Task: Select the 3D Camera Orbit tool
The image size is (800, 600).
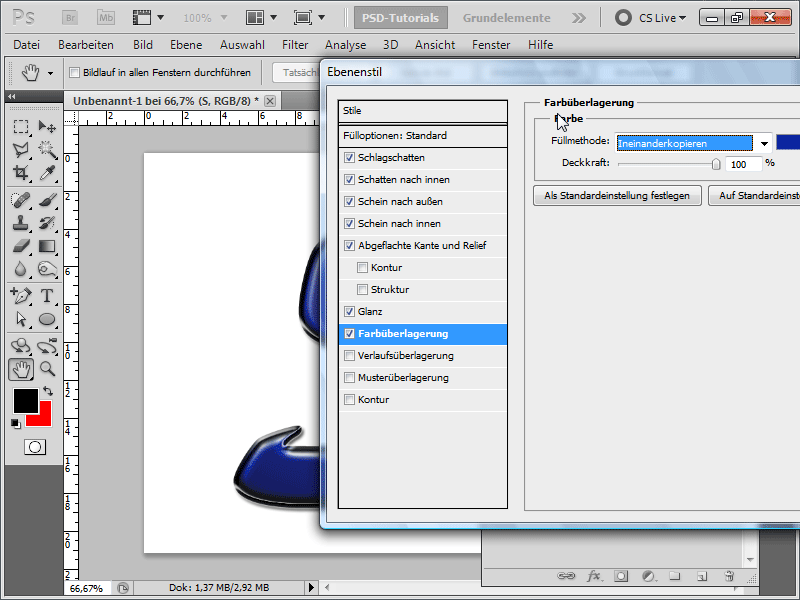Action: [47, 346]
